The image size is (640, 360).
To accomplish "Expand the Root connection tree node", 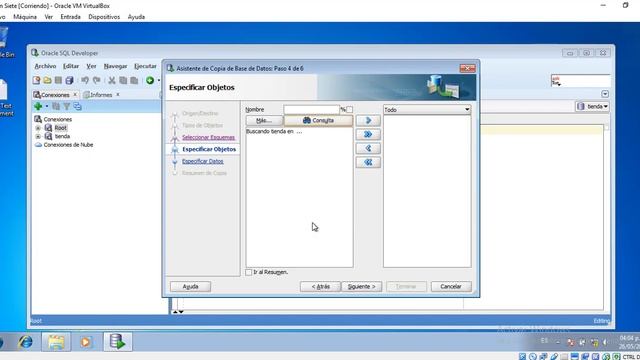I will tap(38, 128).
